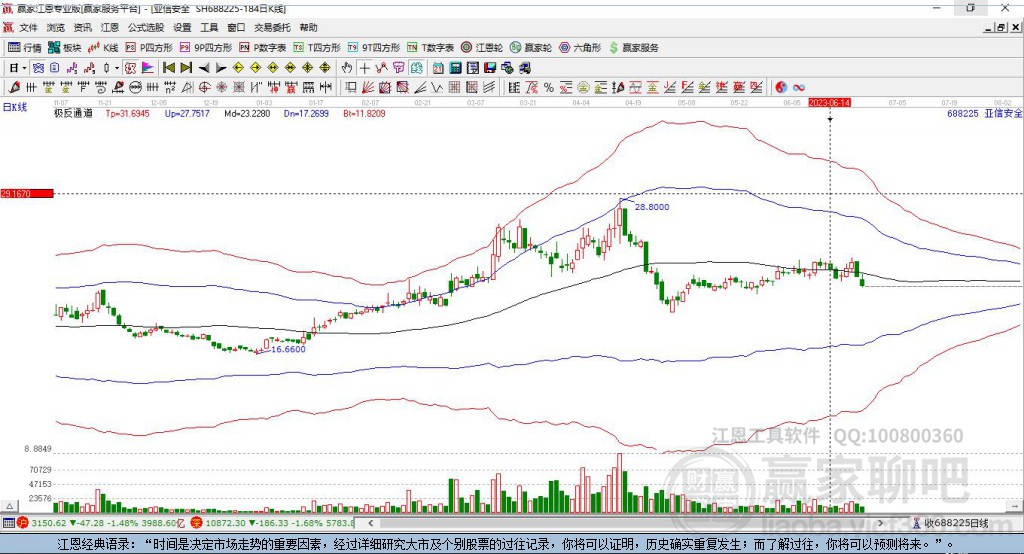Select the circled target crosshair tool
This screenshot has height=554, width=1024.
(x=204, y=88)
